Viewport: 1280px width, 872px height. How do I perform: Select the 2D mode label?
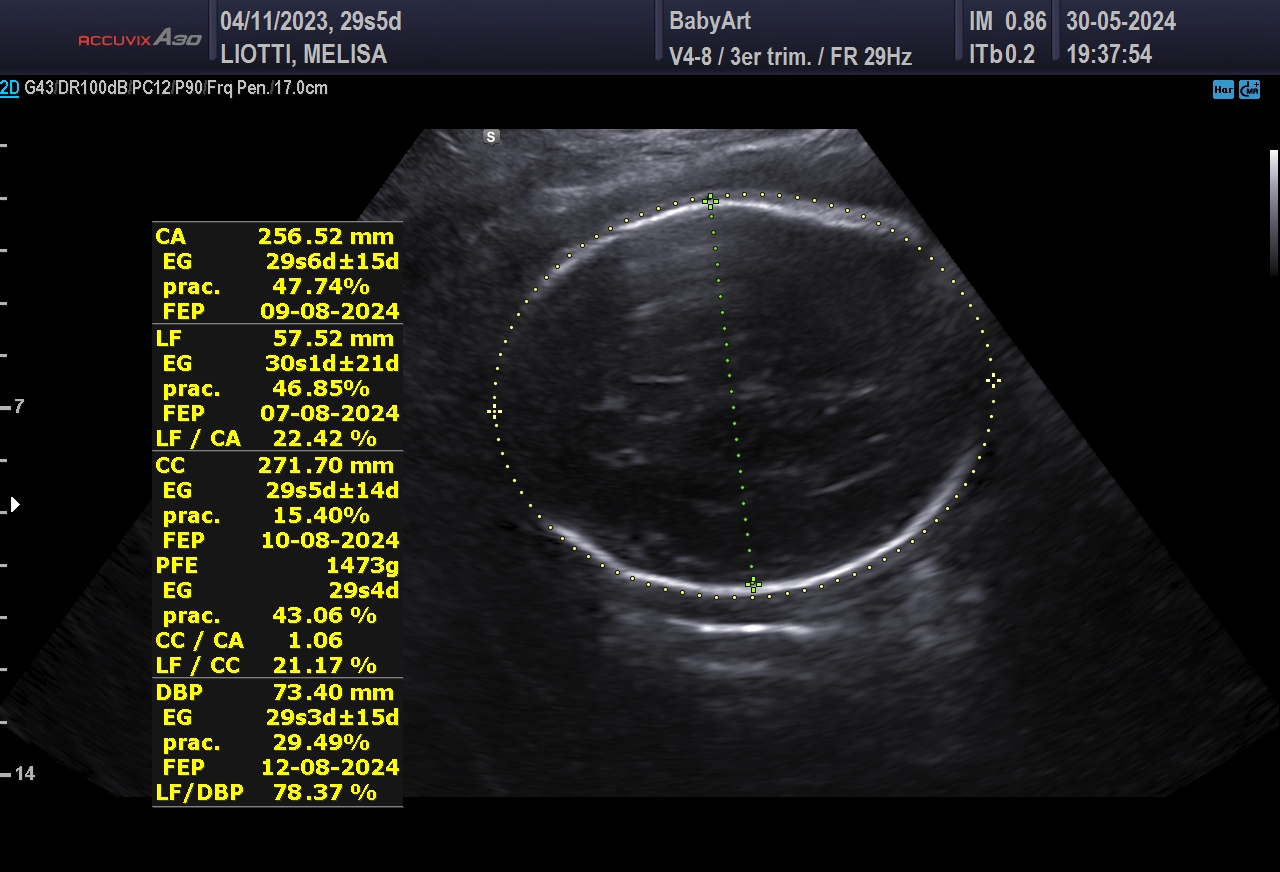10,88
